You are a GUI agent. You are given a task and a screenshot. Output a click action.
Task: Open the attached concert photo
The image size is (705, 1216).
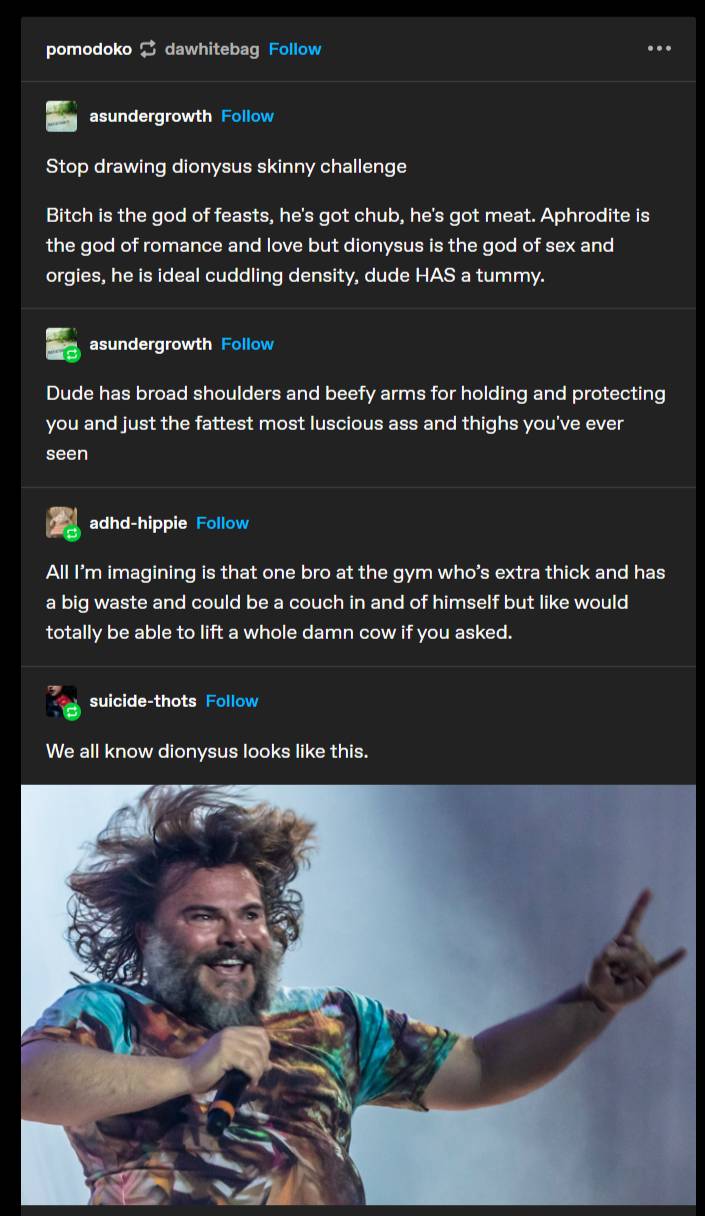(x=358, y=995)
